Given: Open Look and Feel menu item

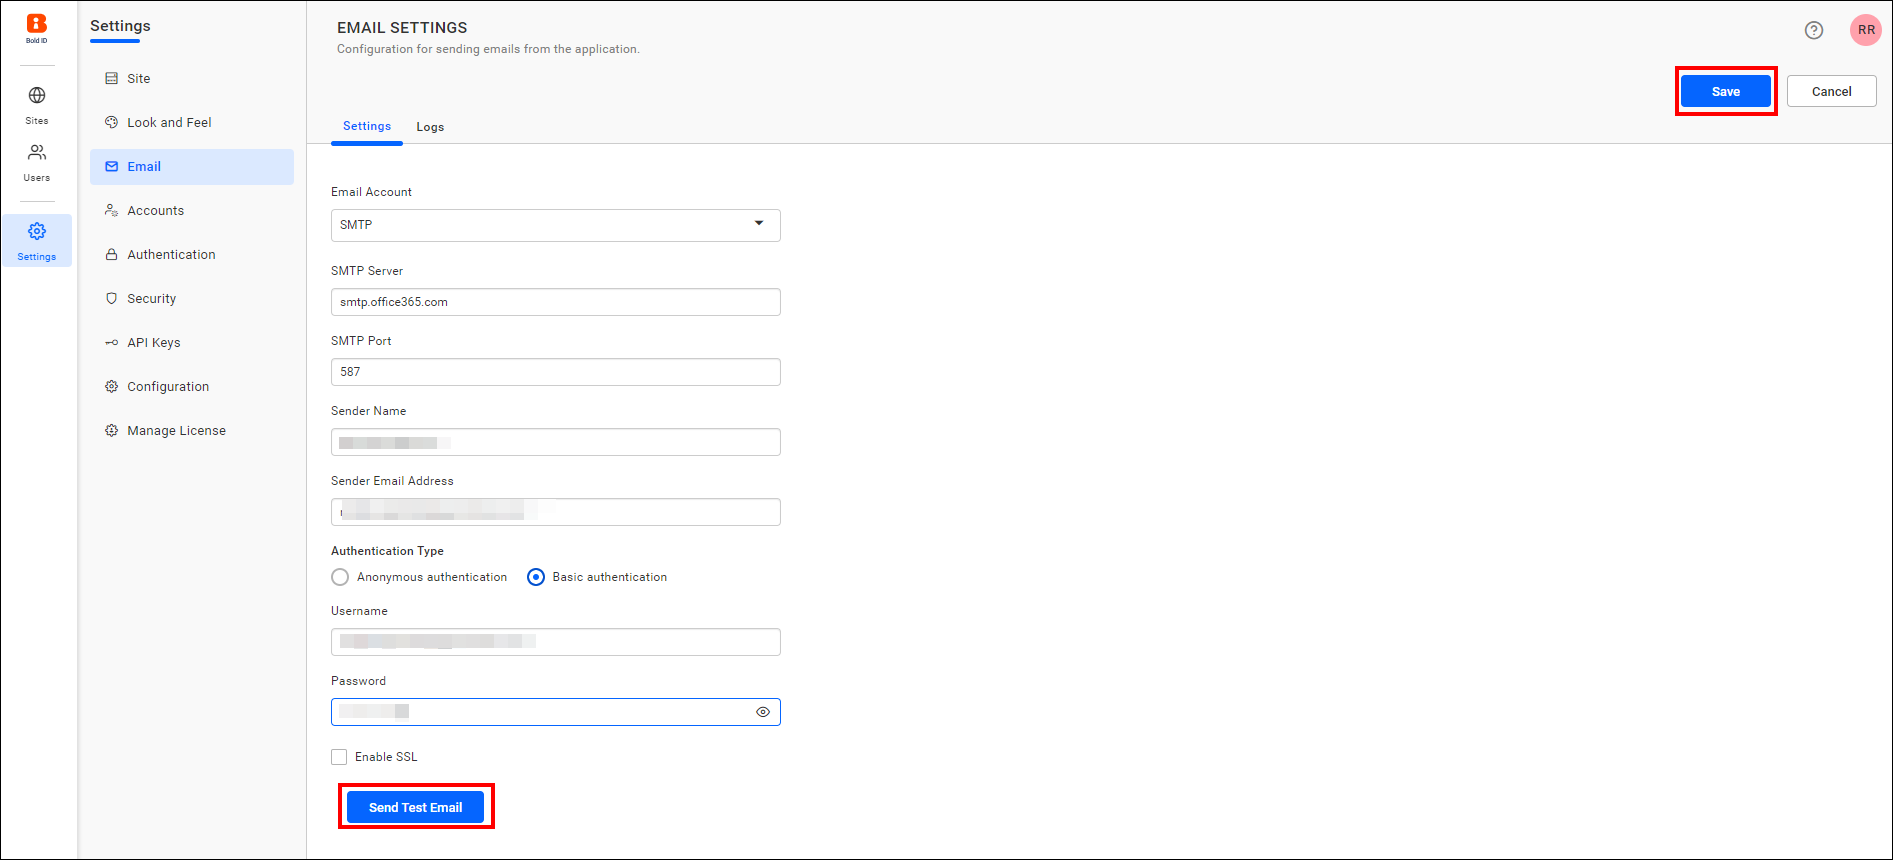Looking at the screenshot, I should 192,123.
